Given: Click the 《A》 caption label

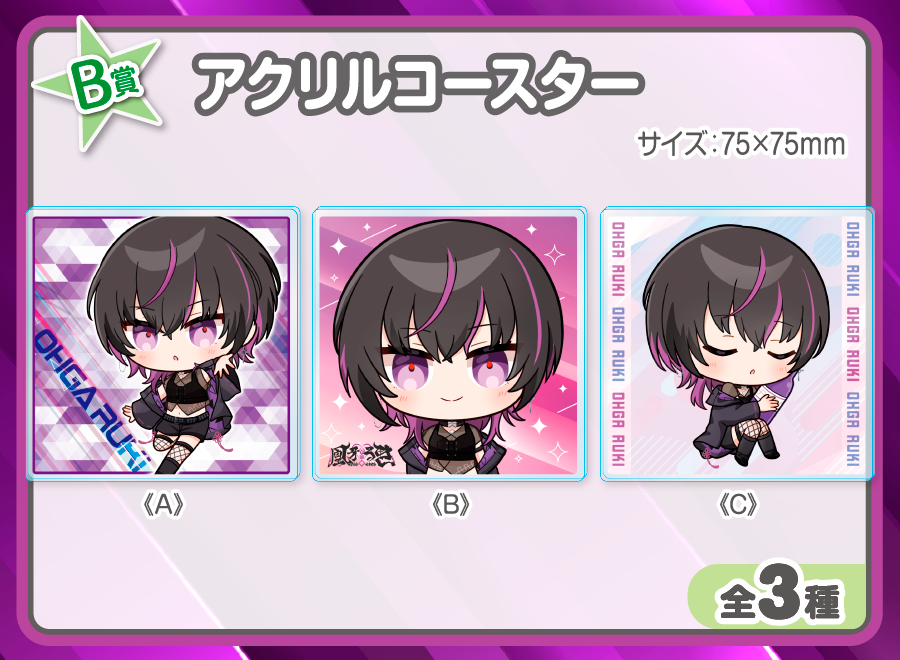Looking at the screenshot, I should point(163,504).
